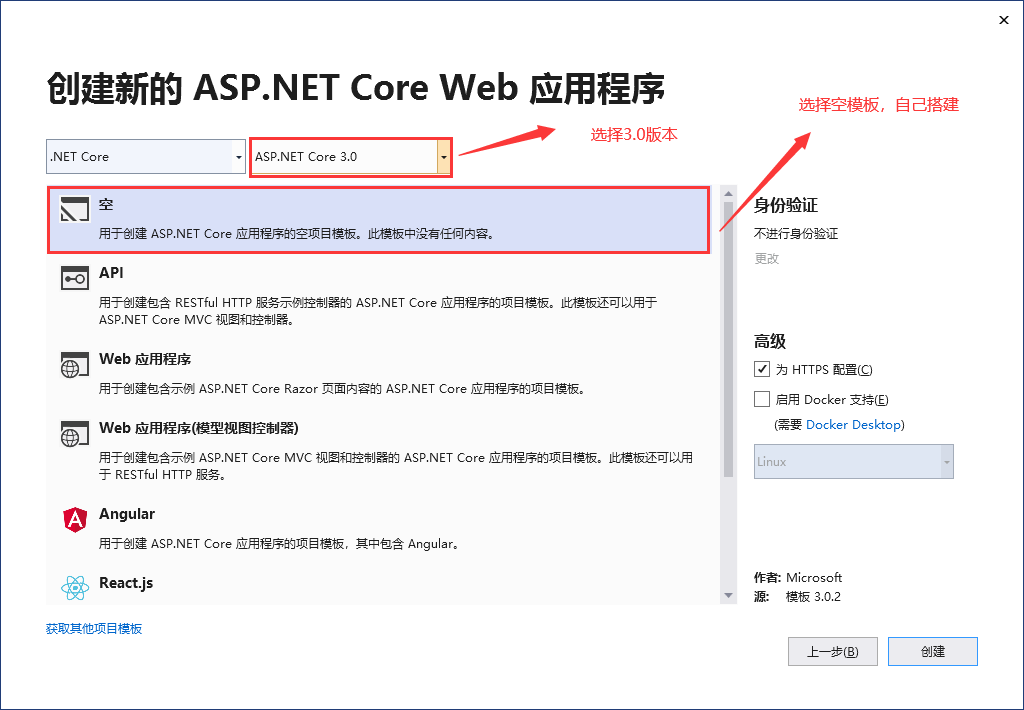The width and height of the screenshot is (1024, 710).
Task: Select the Angular logo icon
Action: click(75, 520)
